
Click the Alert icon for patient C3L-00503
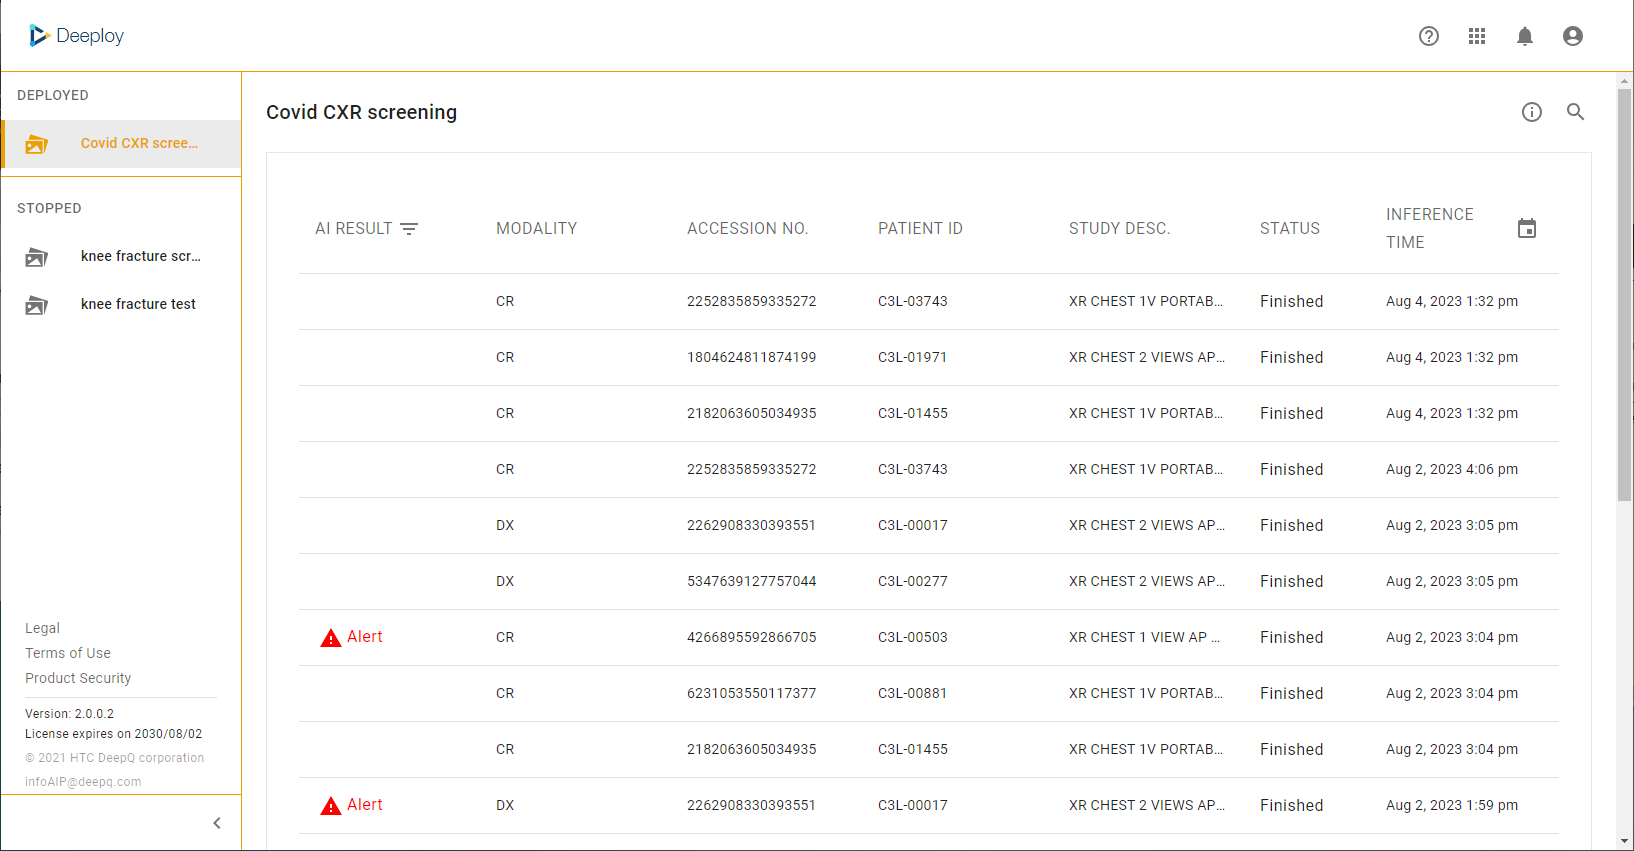pos(331,638)
